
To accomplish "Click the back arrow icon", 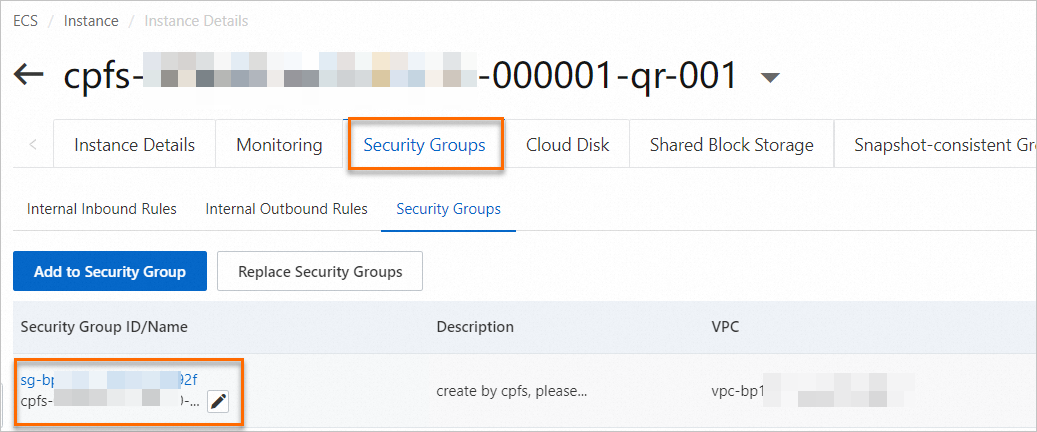I will (x=29, y=76).
